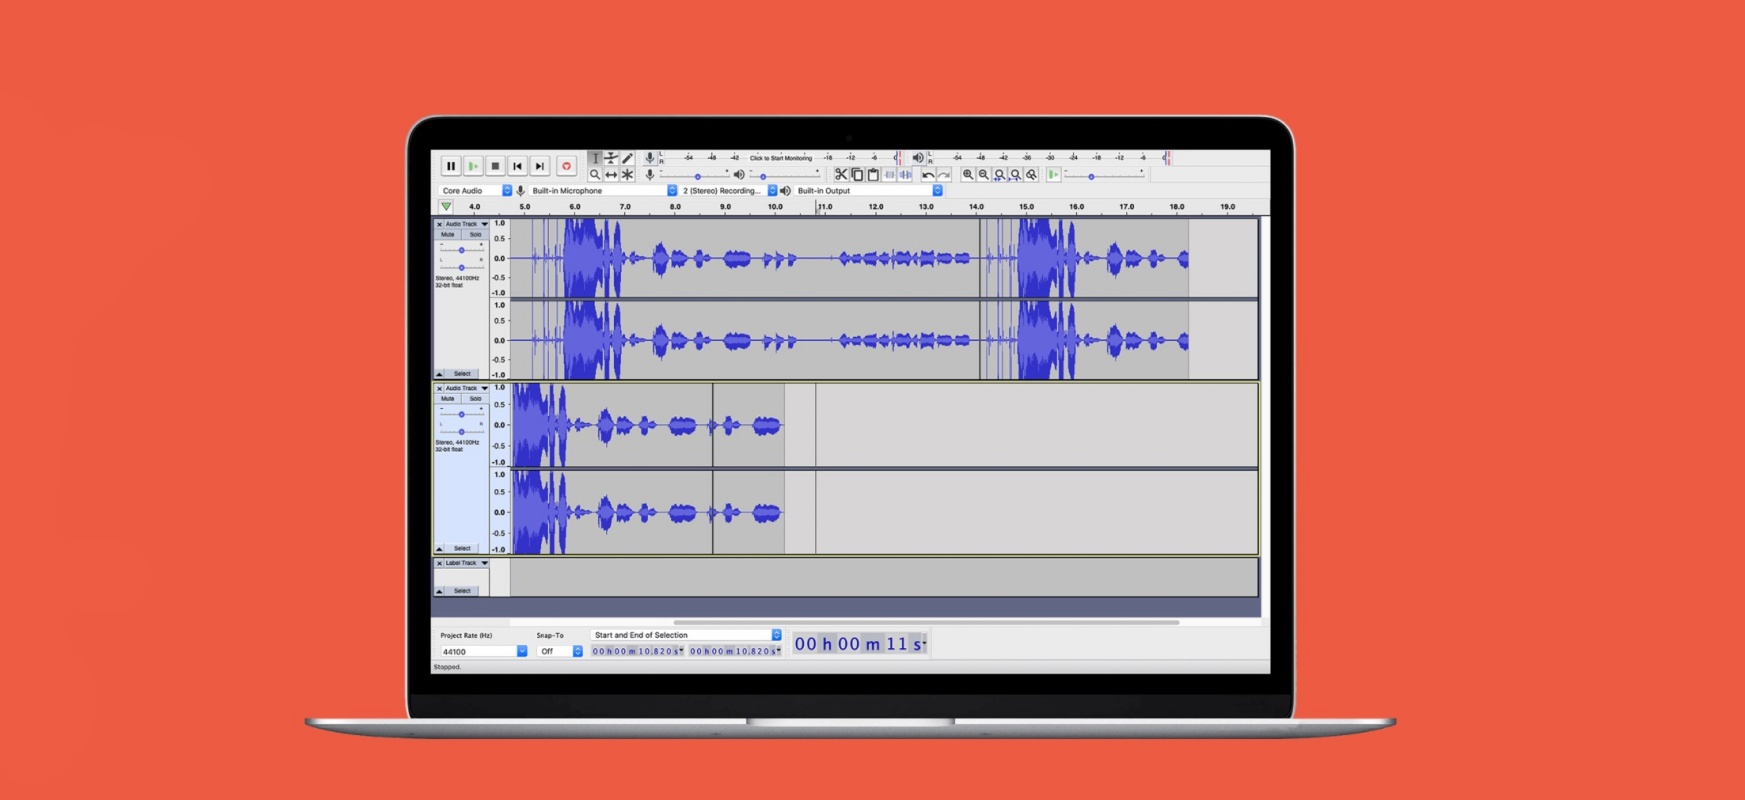Image resolution: width=1745 pixels, height=800 pixels.
Task: Click the Zoom In icon
Action: point(967,174)
